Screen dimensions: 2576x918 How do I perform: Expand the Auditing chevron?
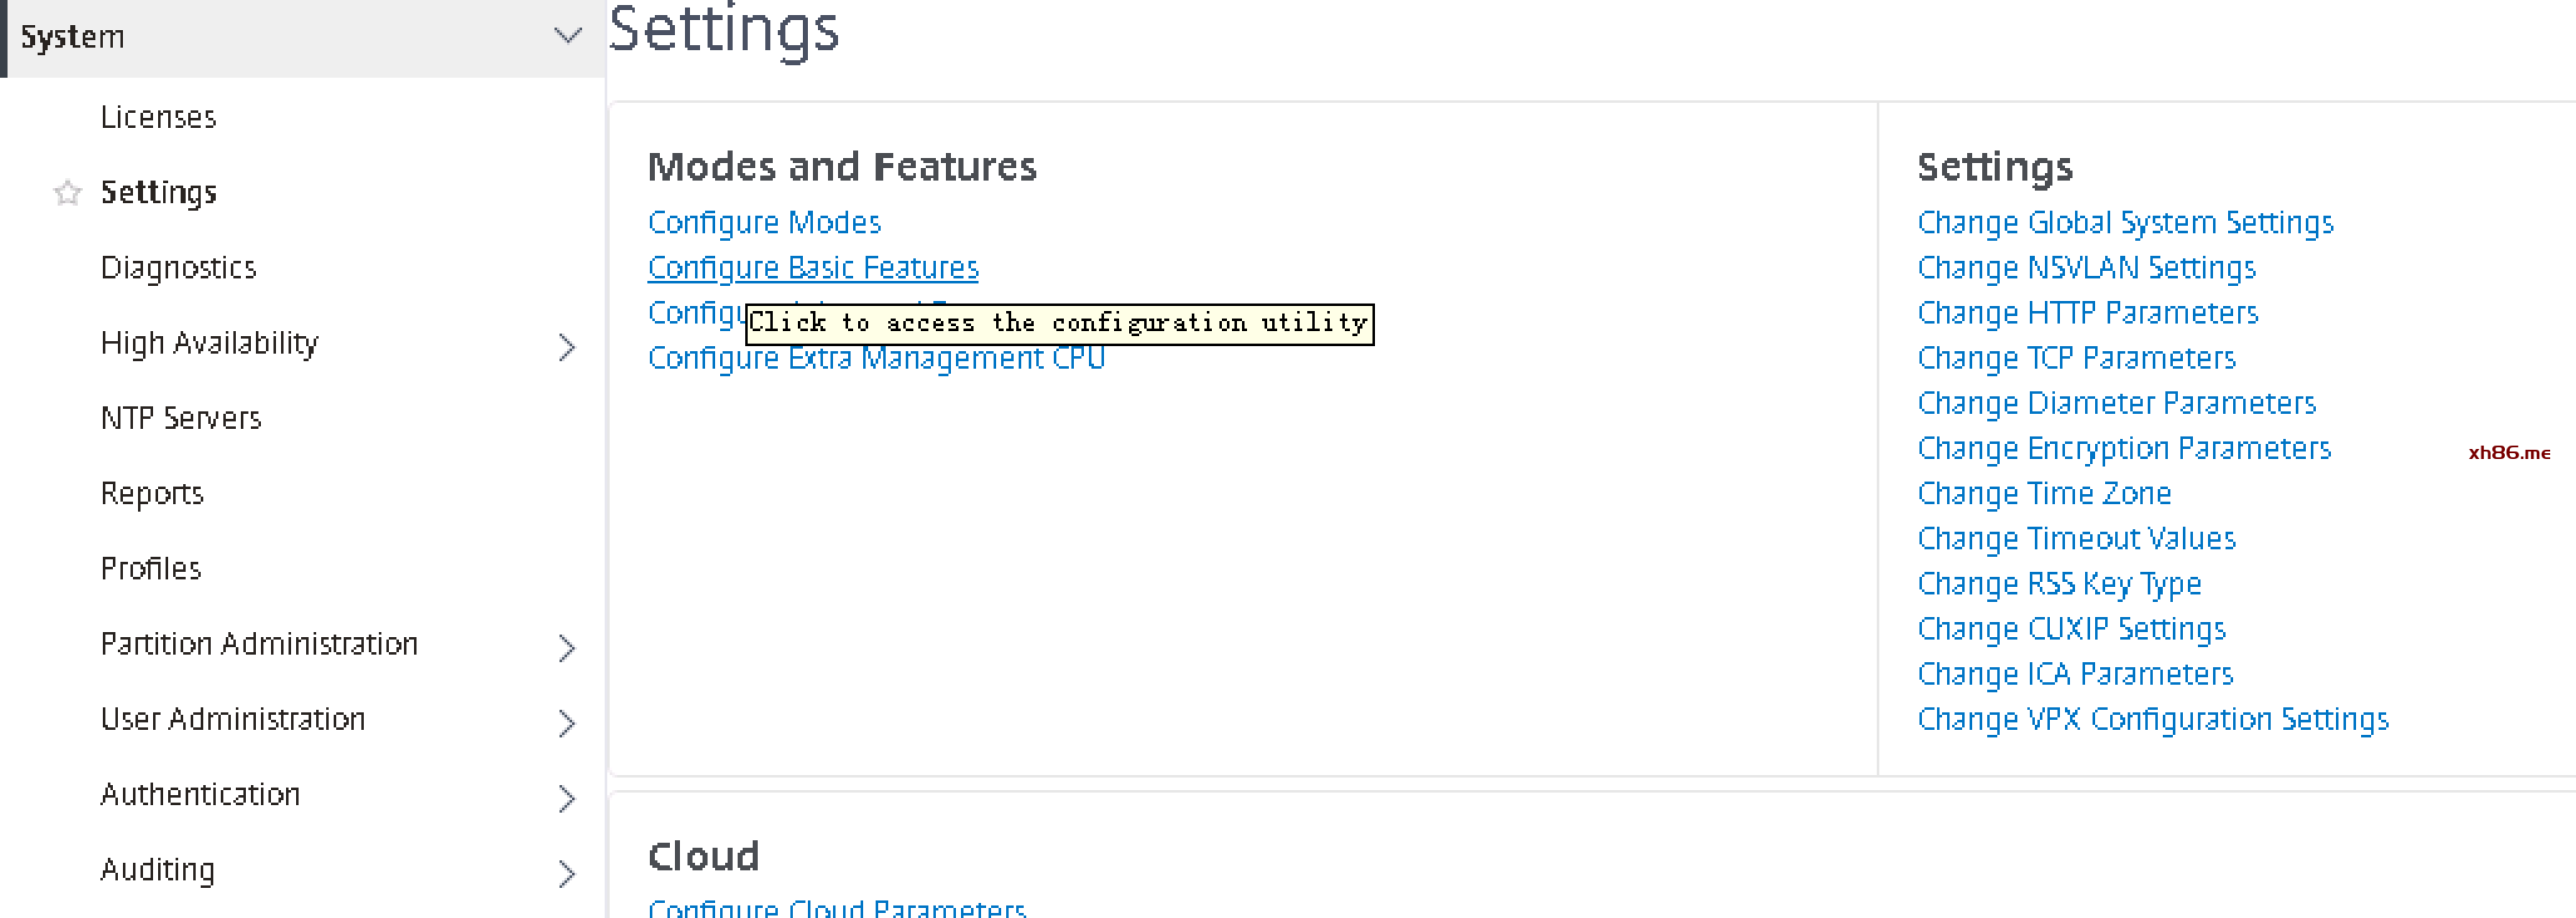567,873
